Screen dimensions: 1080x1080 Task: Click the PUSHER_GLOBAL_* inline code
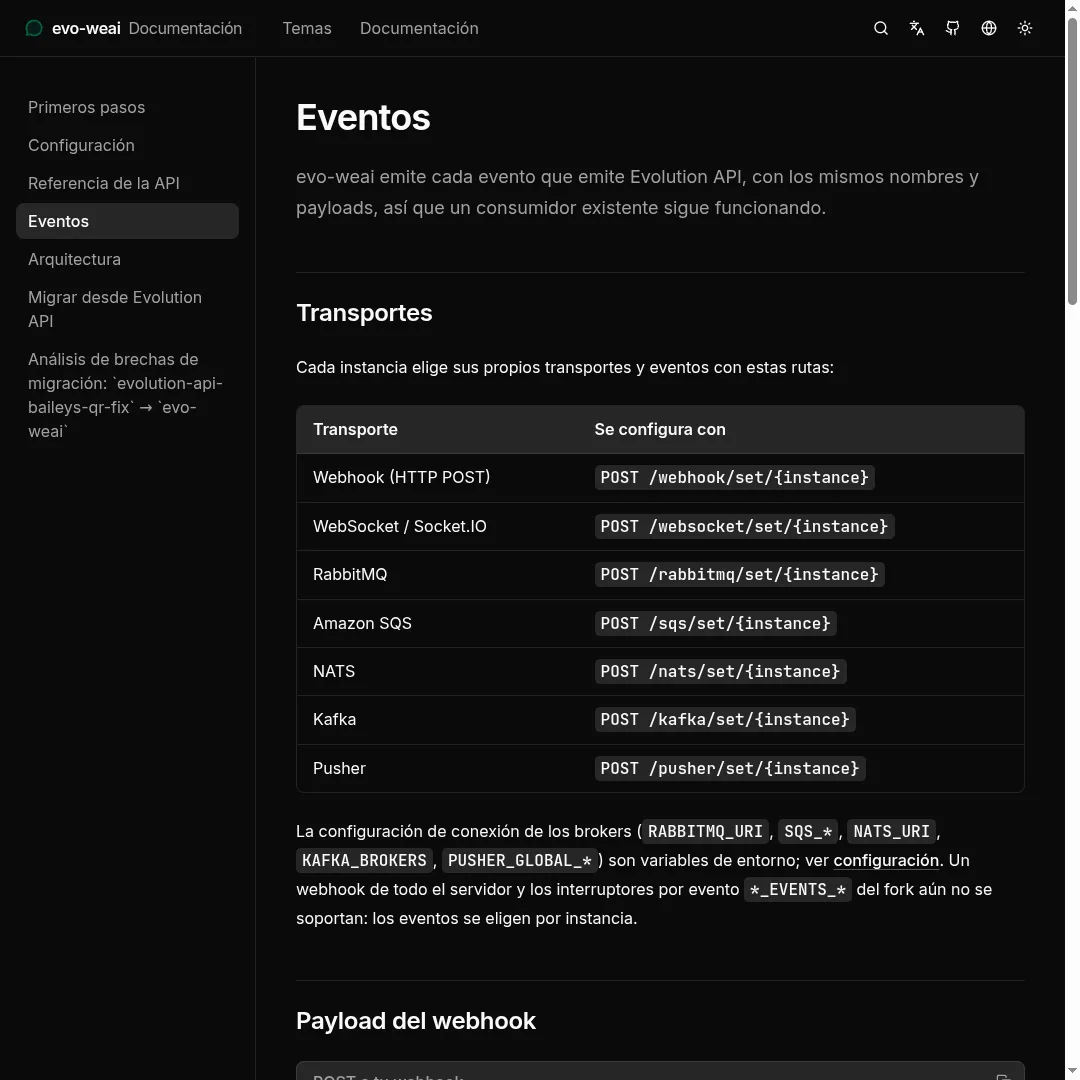tap(519, 860)
